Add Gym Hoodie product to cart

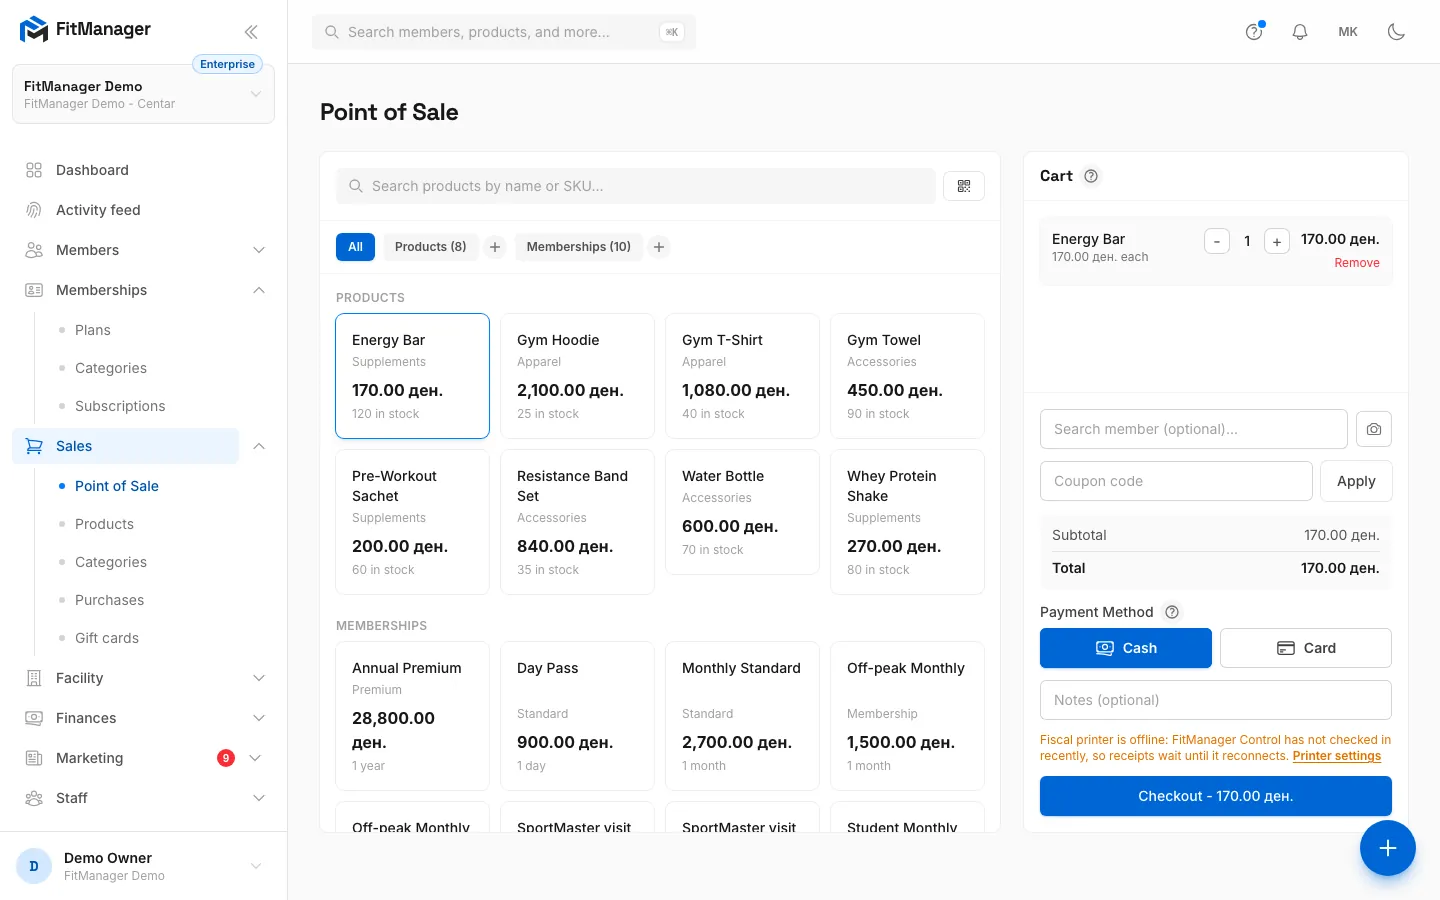577,376
